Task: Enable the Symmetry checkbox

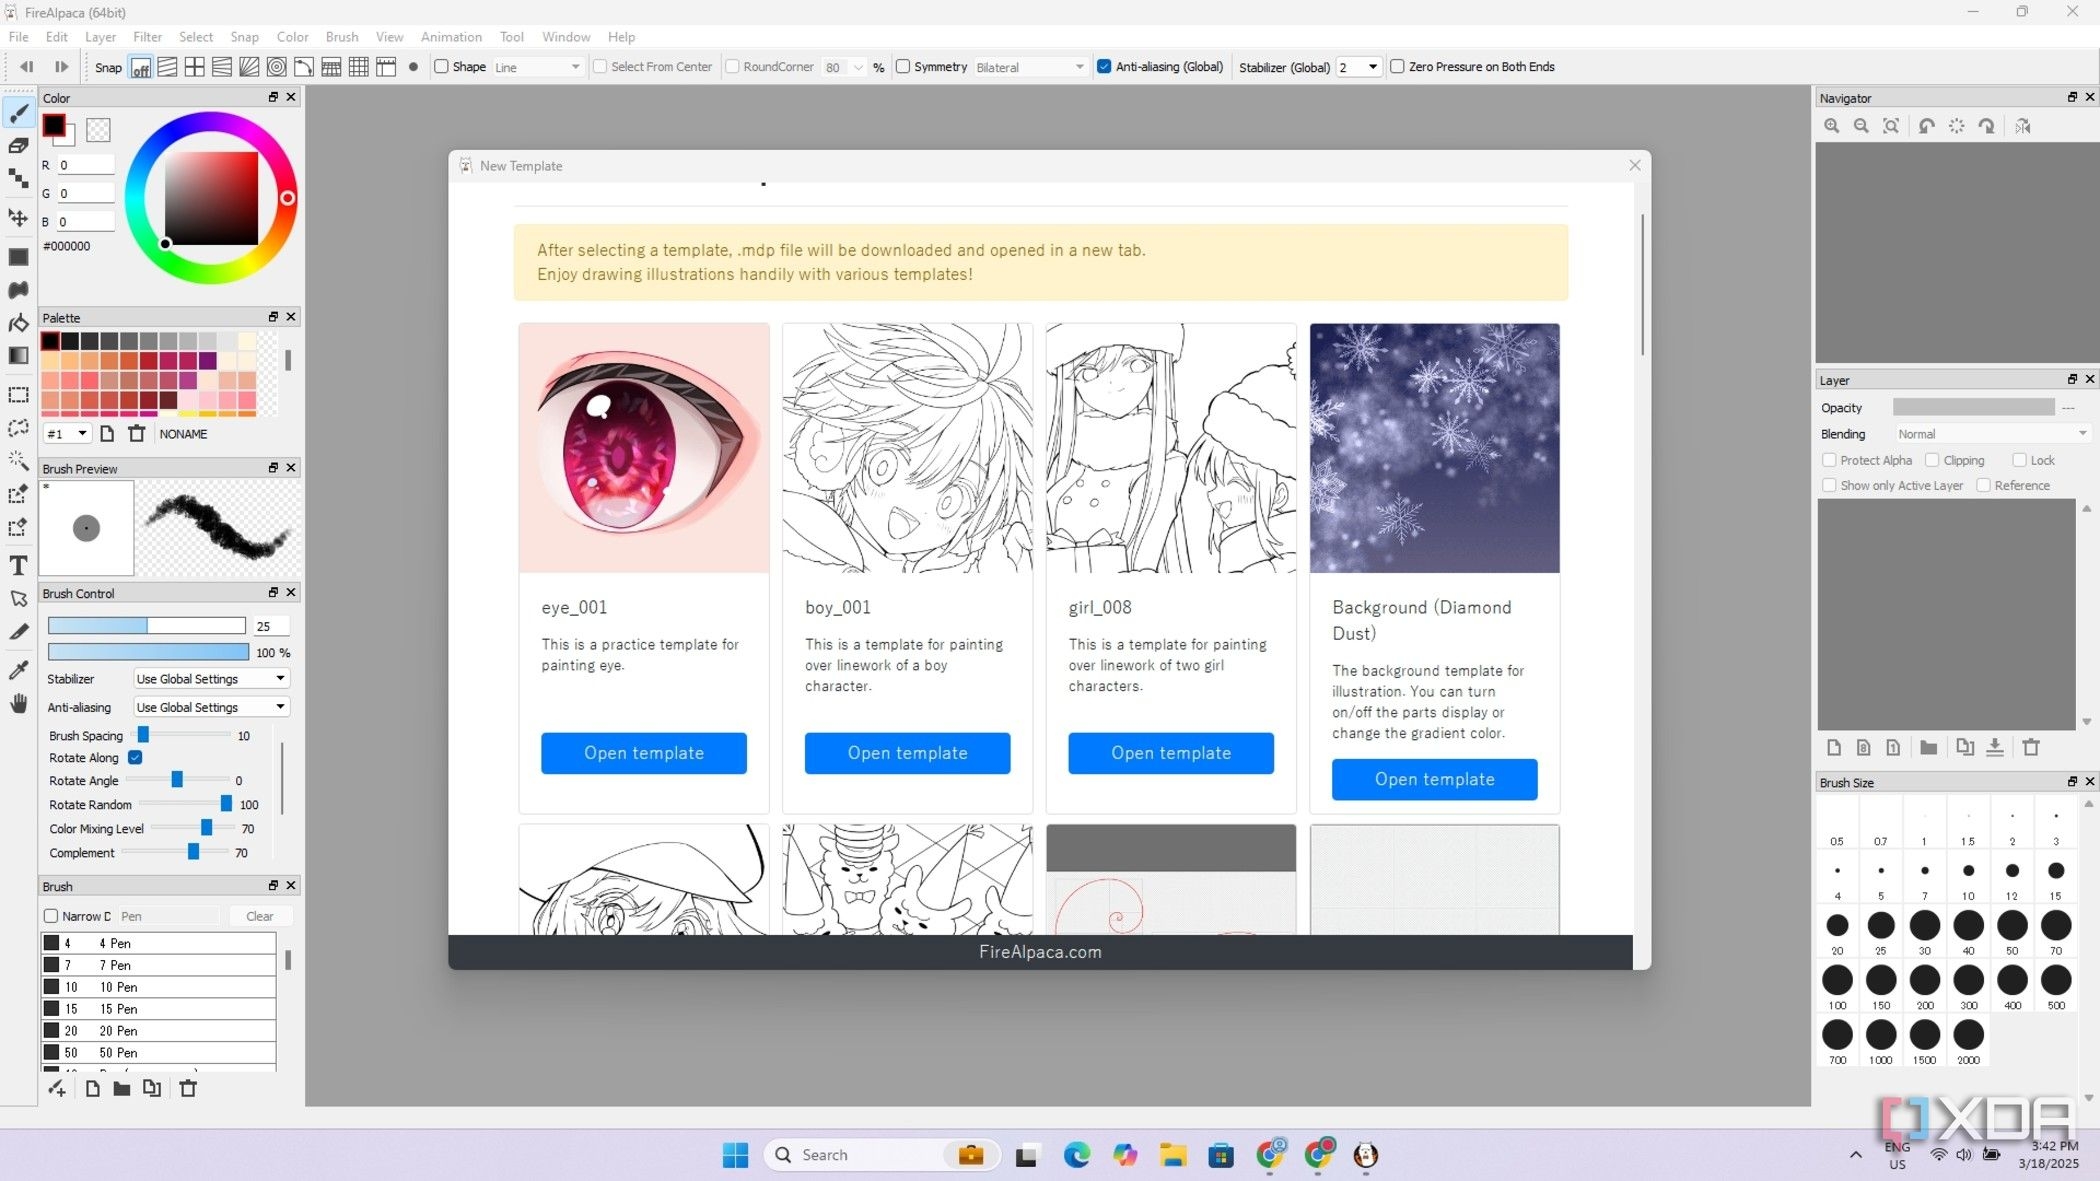Action: 903,67
